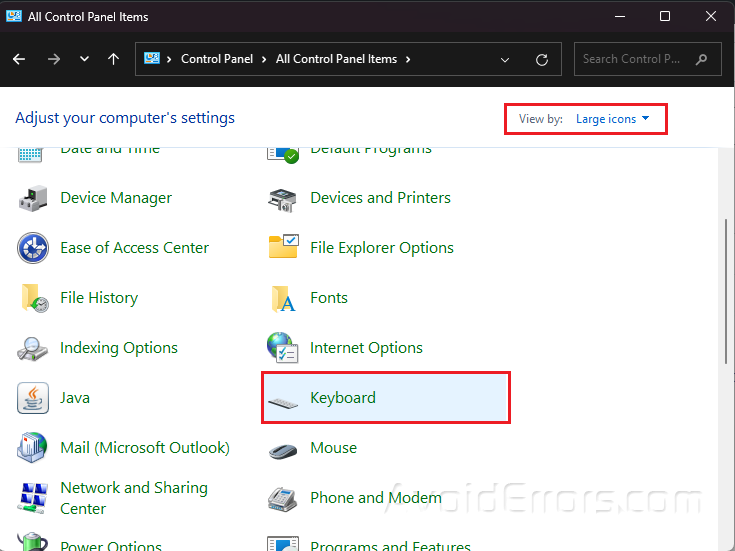Click the Internet Options globe icon

click(x=283, y=348)
